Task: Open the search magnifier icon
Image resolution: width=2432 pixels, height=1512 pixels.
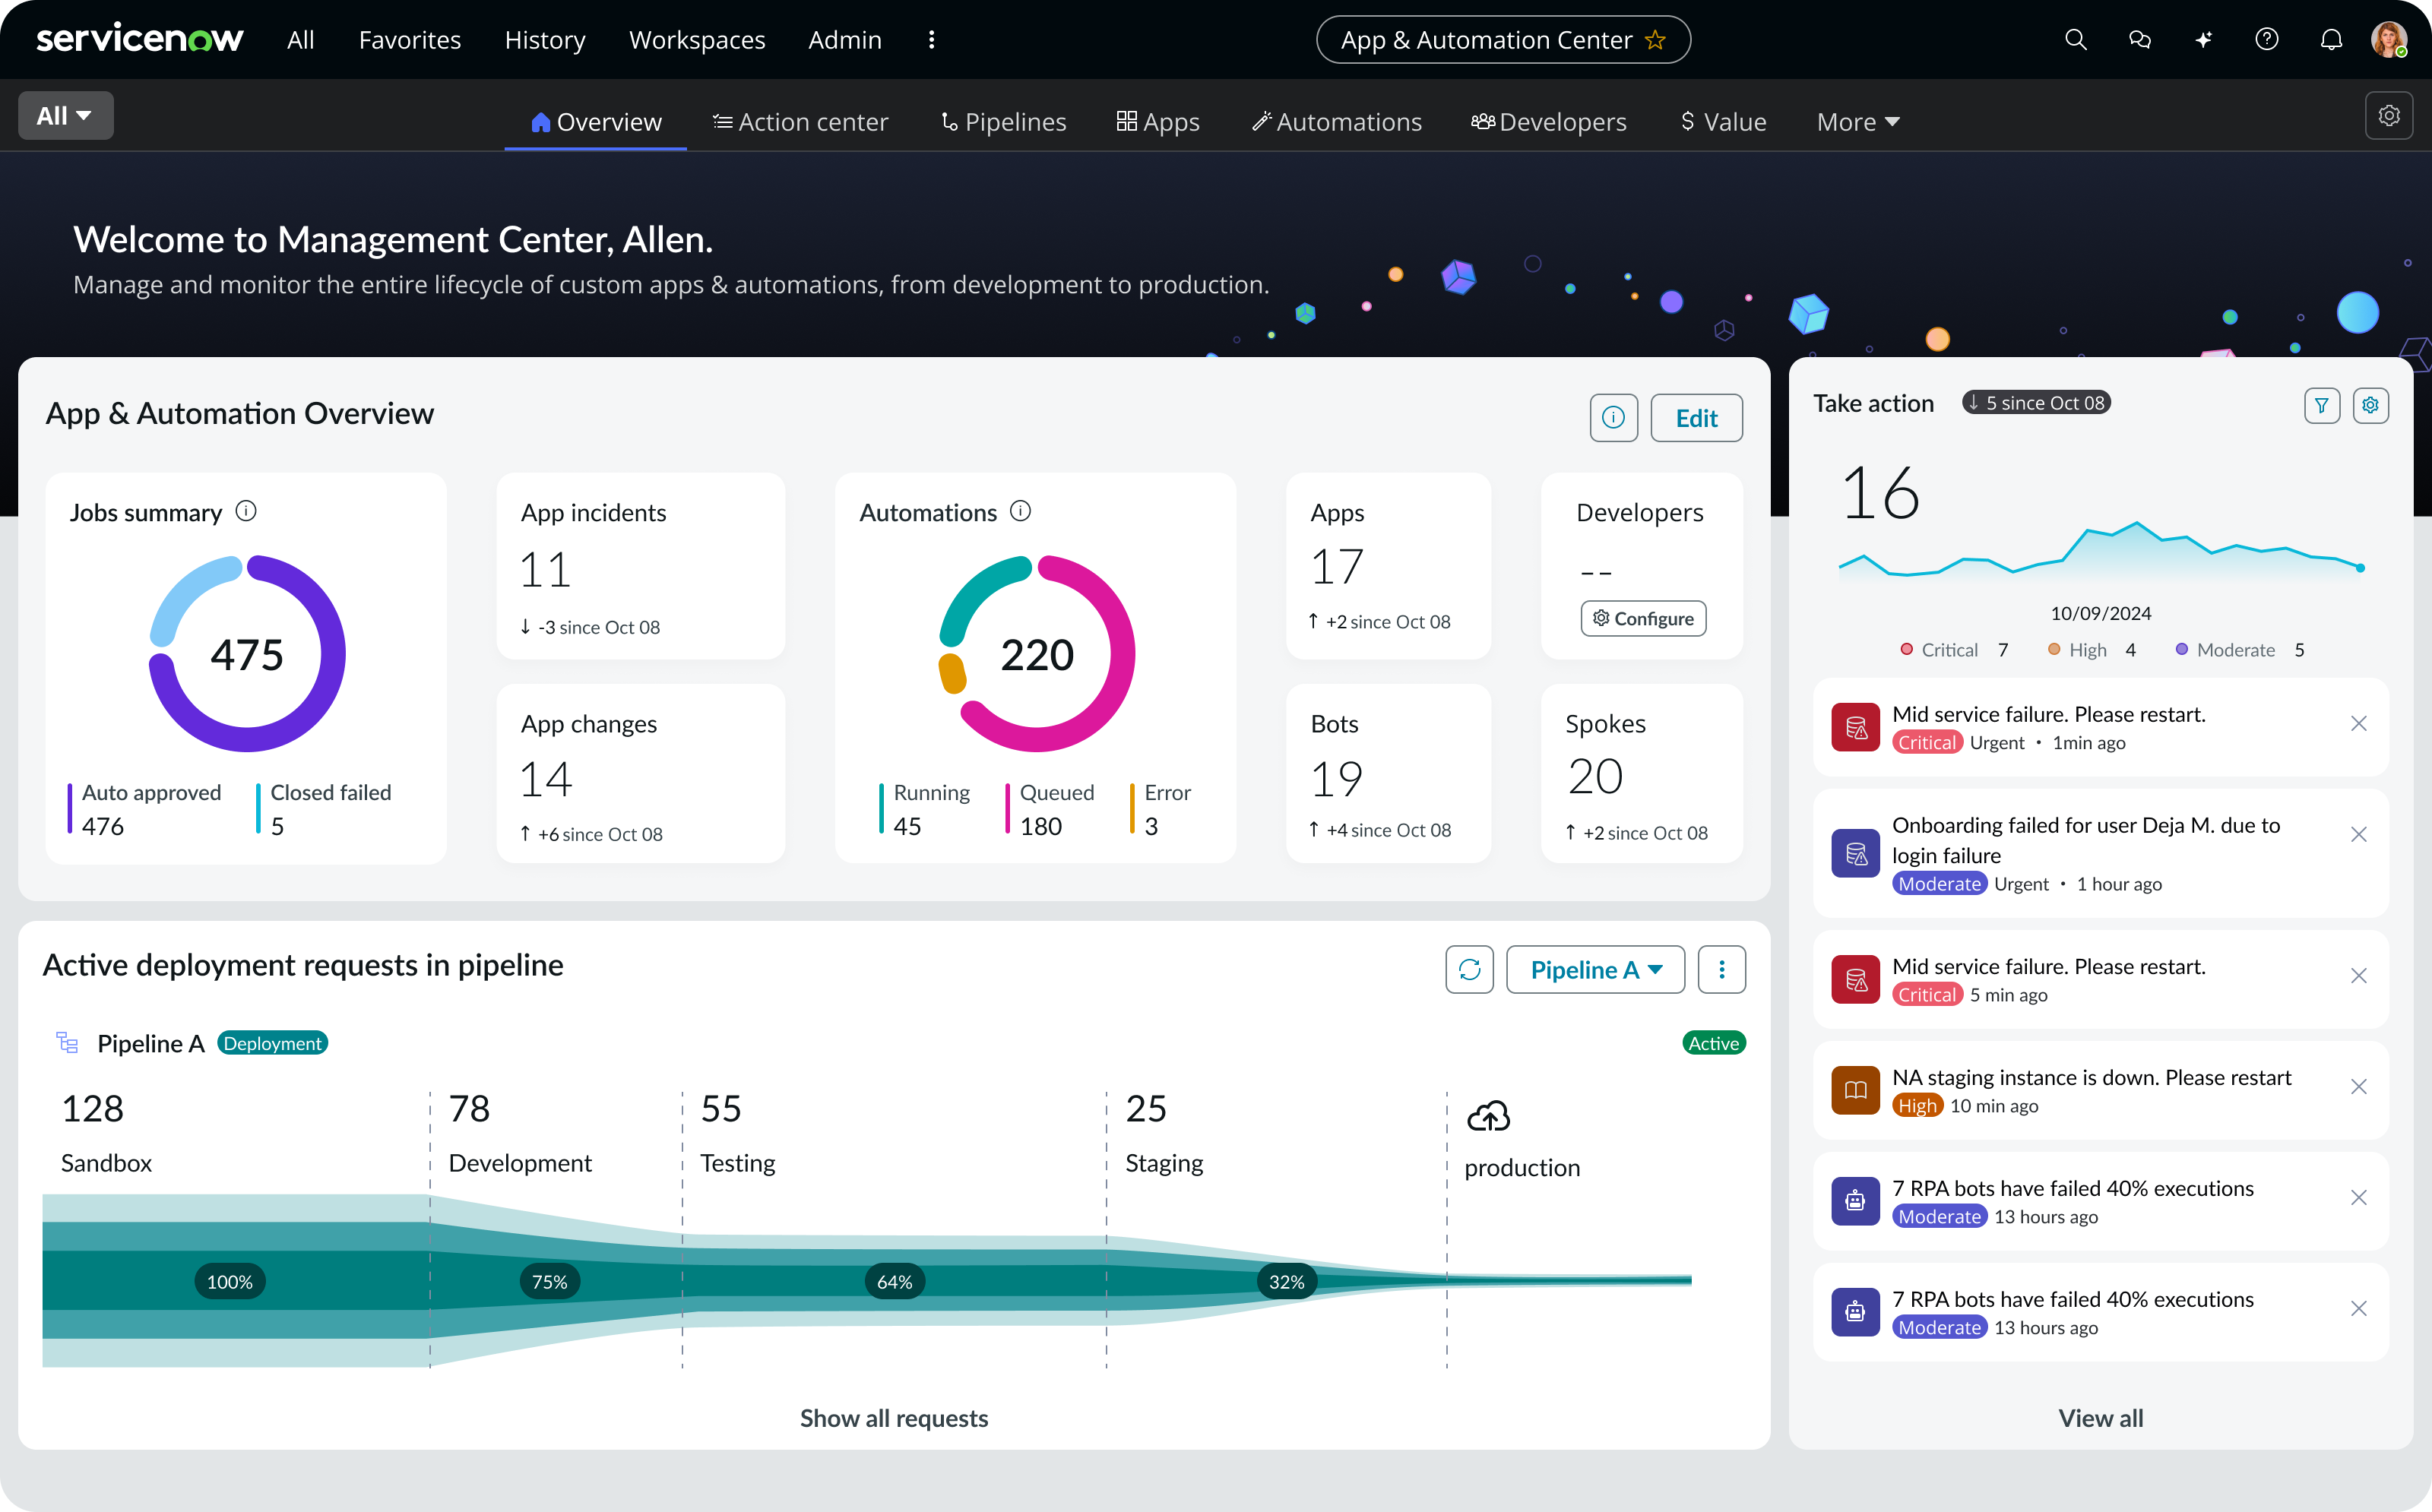Action: (x=2076, y=40)
